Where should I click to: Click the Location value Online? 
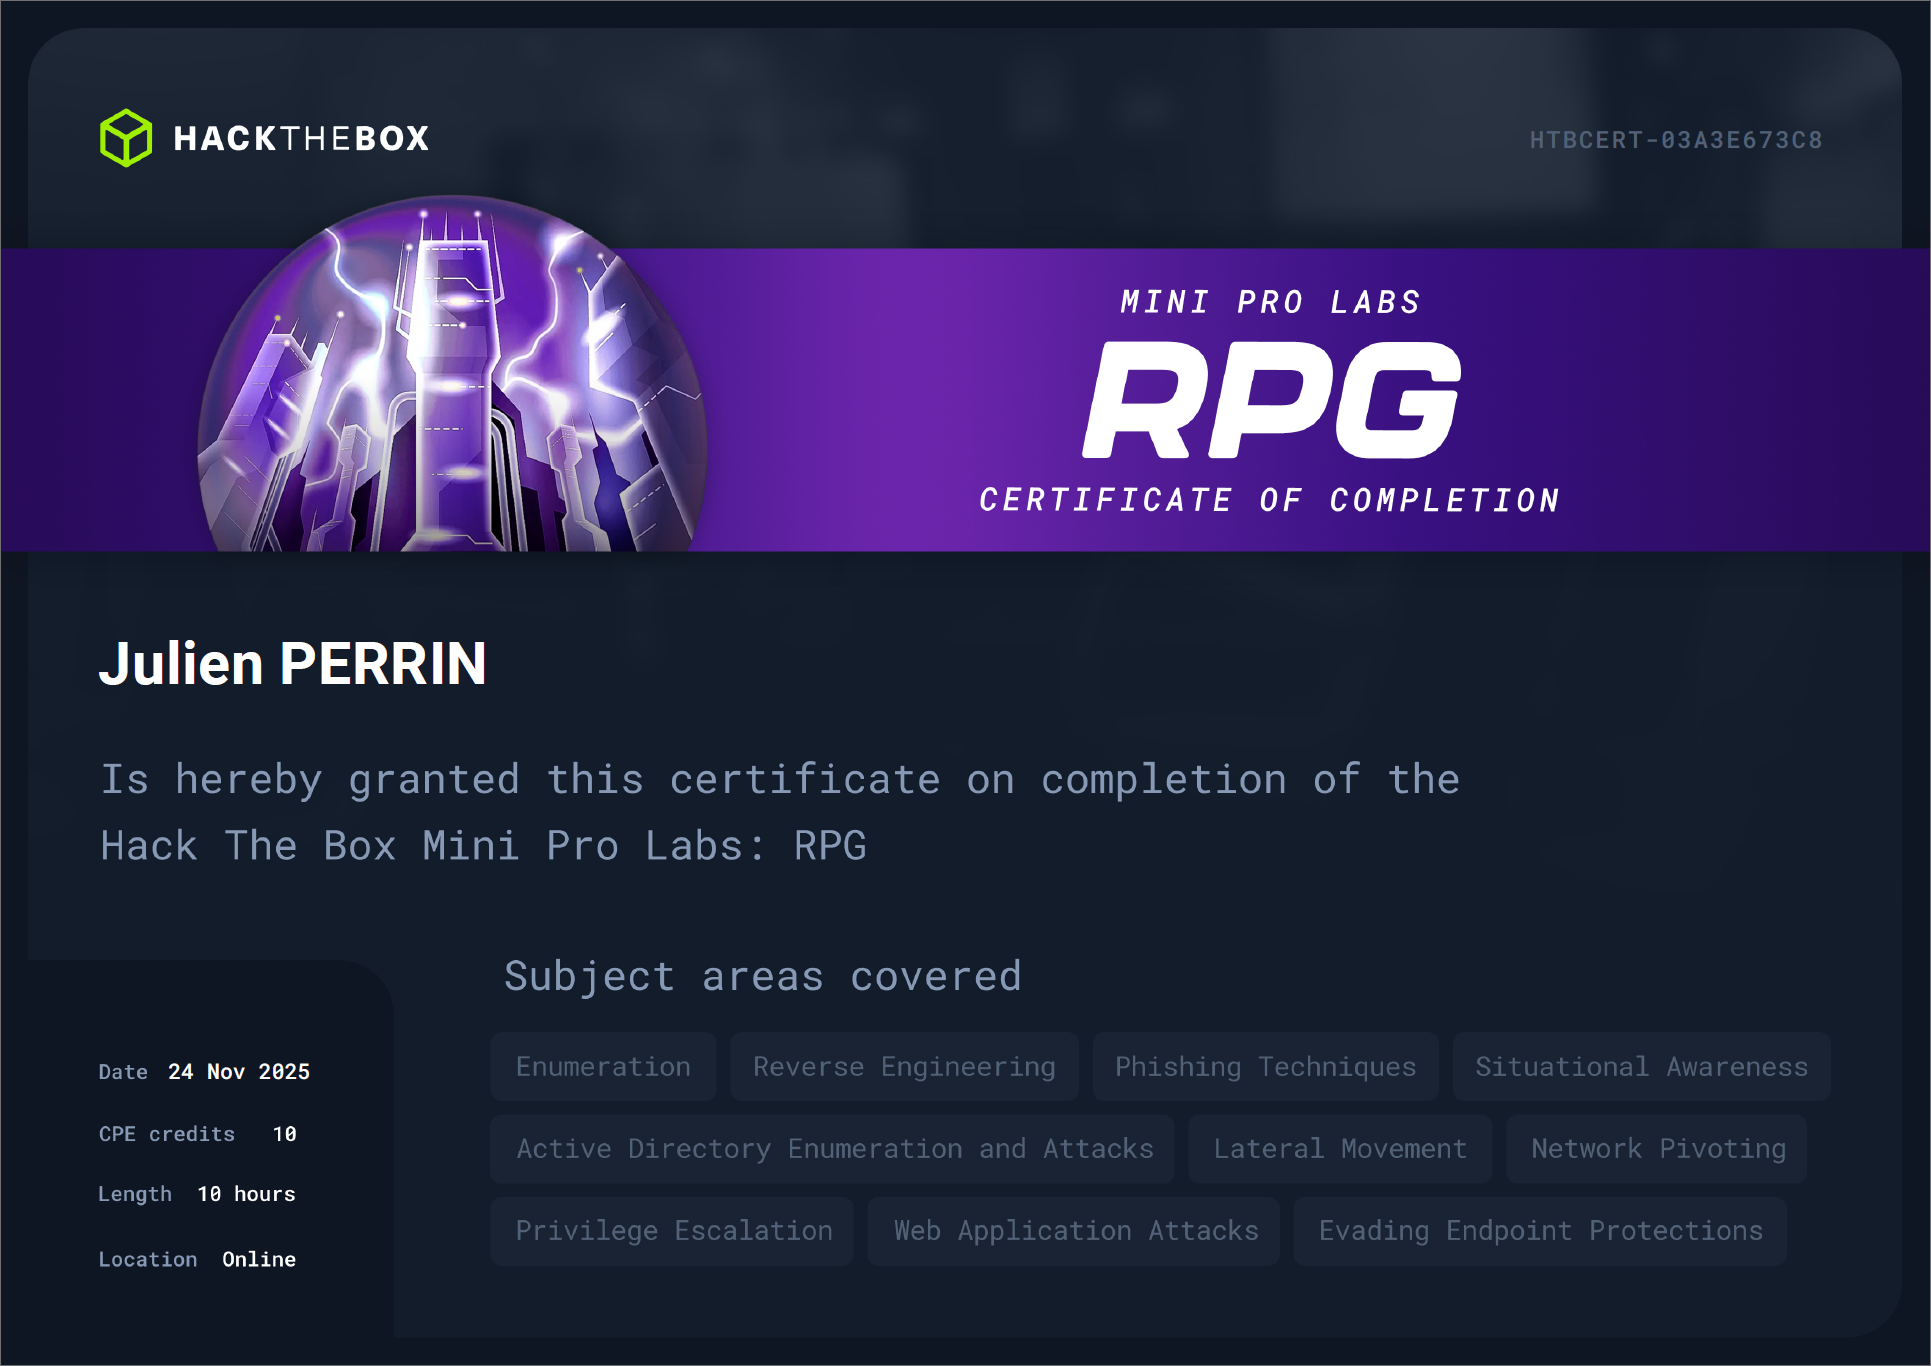tap(259, 1259)
